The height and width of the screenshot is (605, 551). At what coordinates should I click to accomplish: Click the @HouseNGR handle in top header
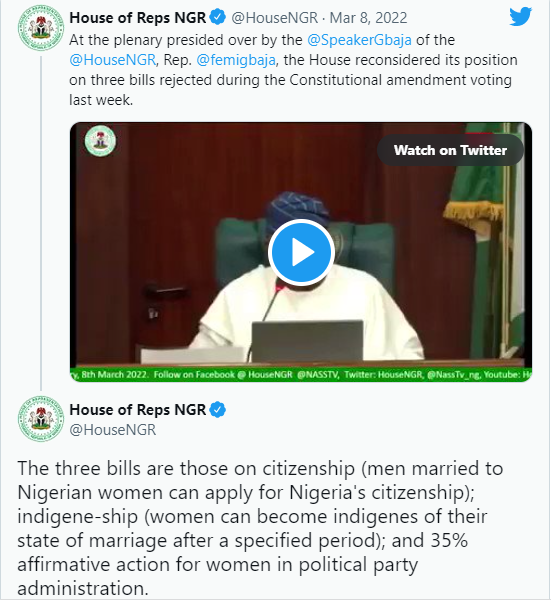pyautogui.click(x=274, y=18)
